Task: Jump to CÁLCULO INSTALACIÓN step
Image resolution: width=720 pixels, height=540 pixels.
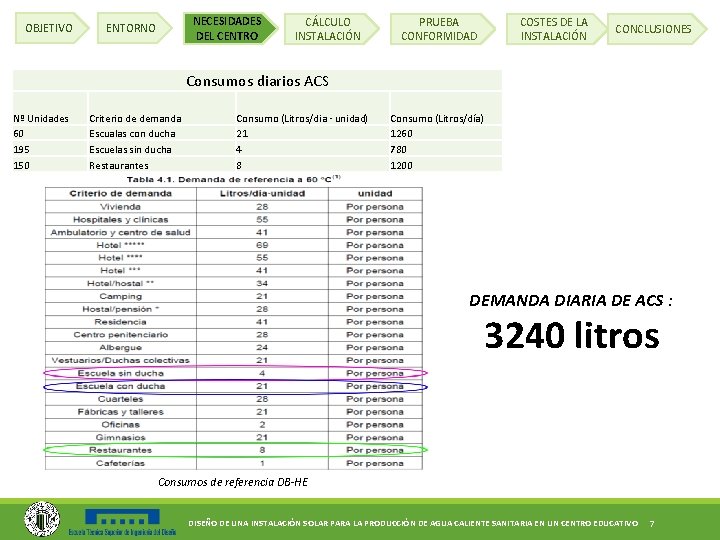Action: click(331, 28)
